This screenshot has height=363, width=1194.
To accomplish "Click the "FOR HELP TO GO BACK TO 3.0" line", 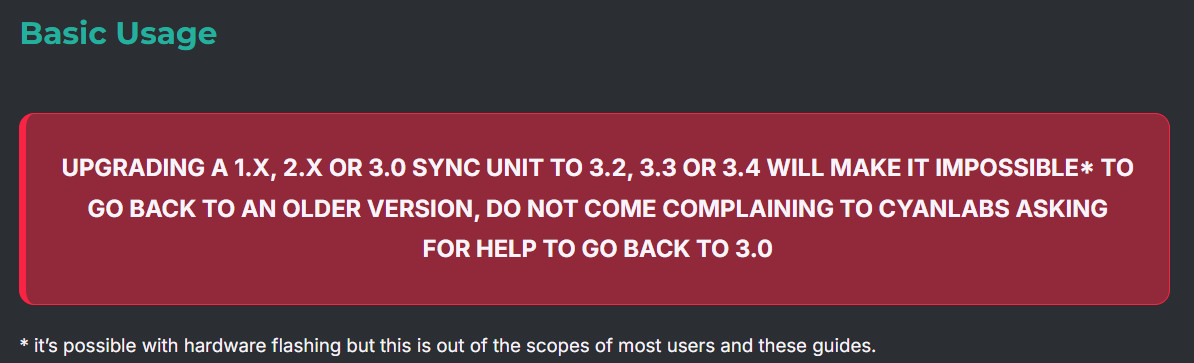I will click(x=598, y=249).
